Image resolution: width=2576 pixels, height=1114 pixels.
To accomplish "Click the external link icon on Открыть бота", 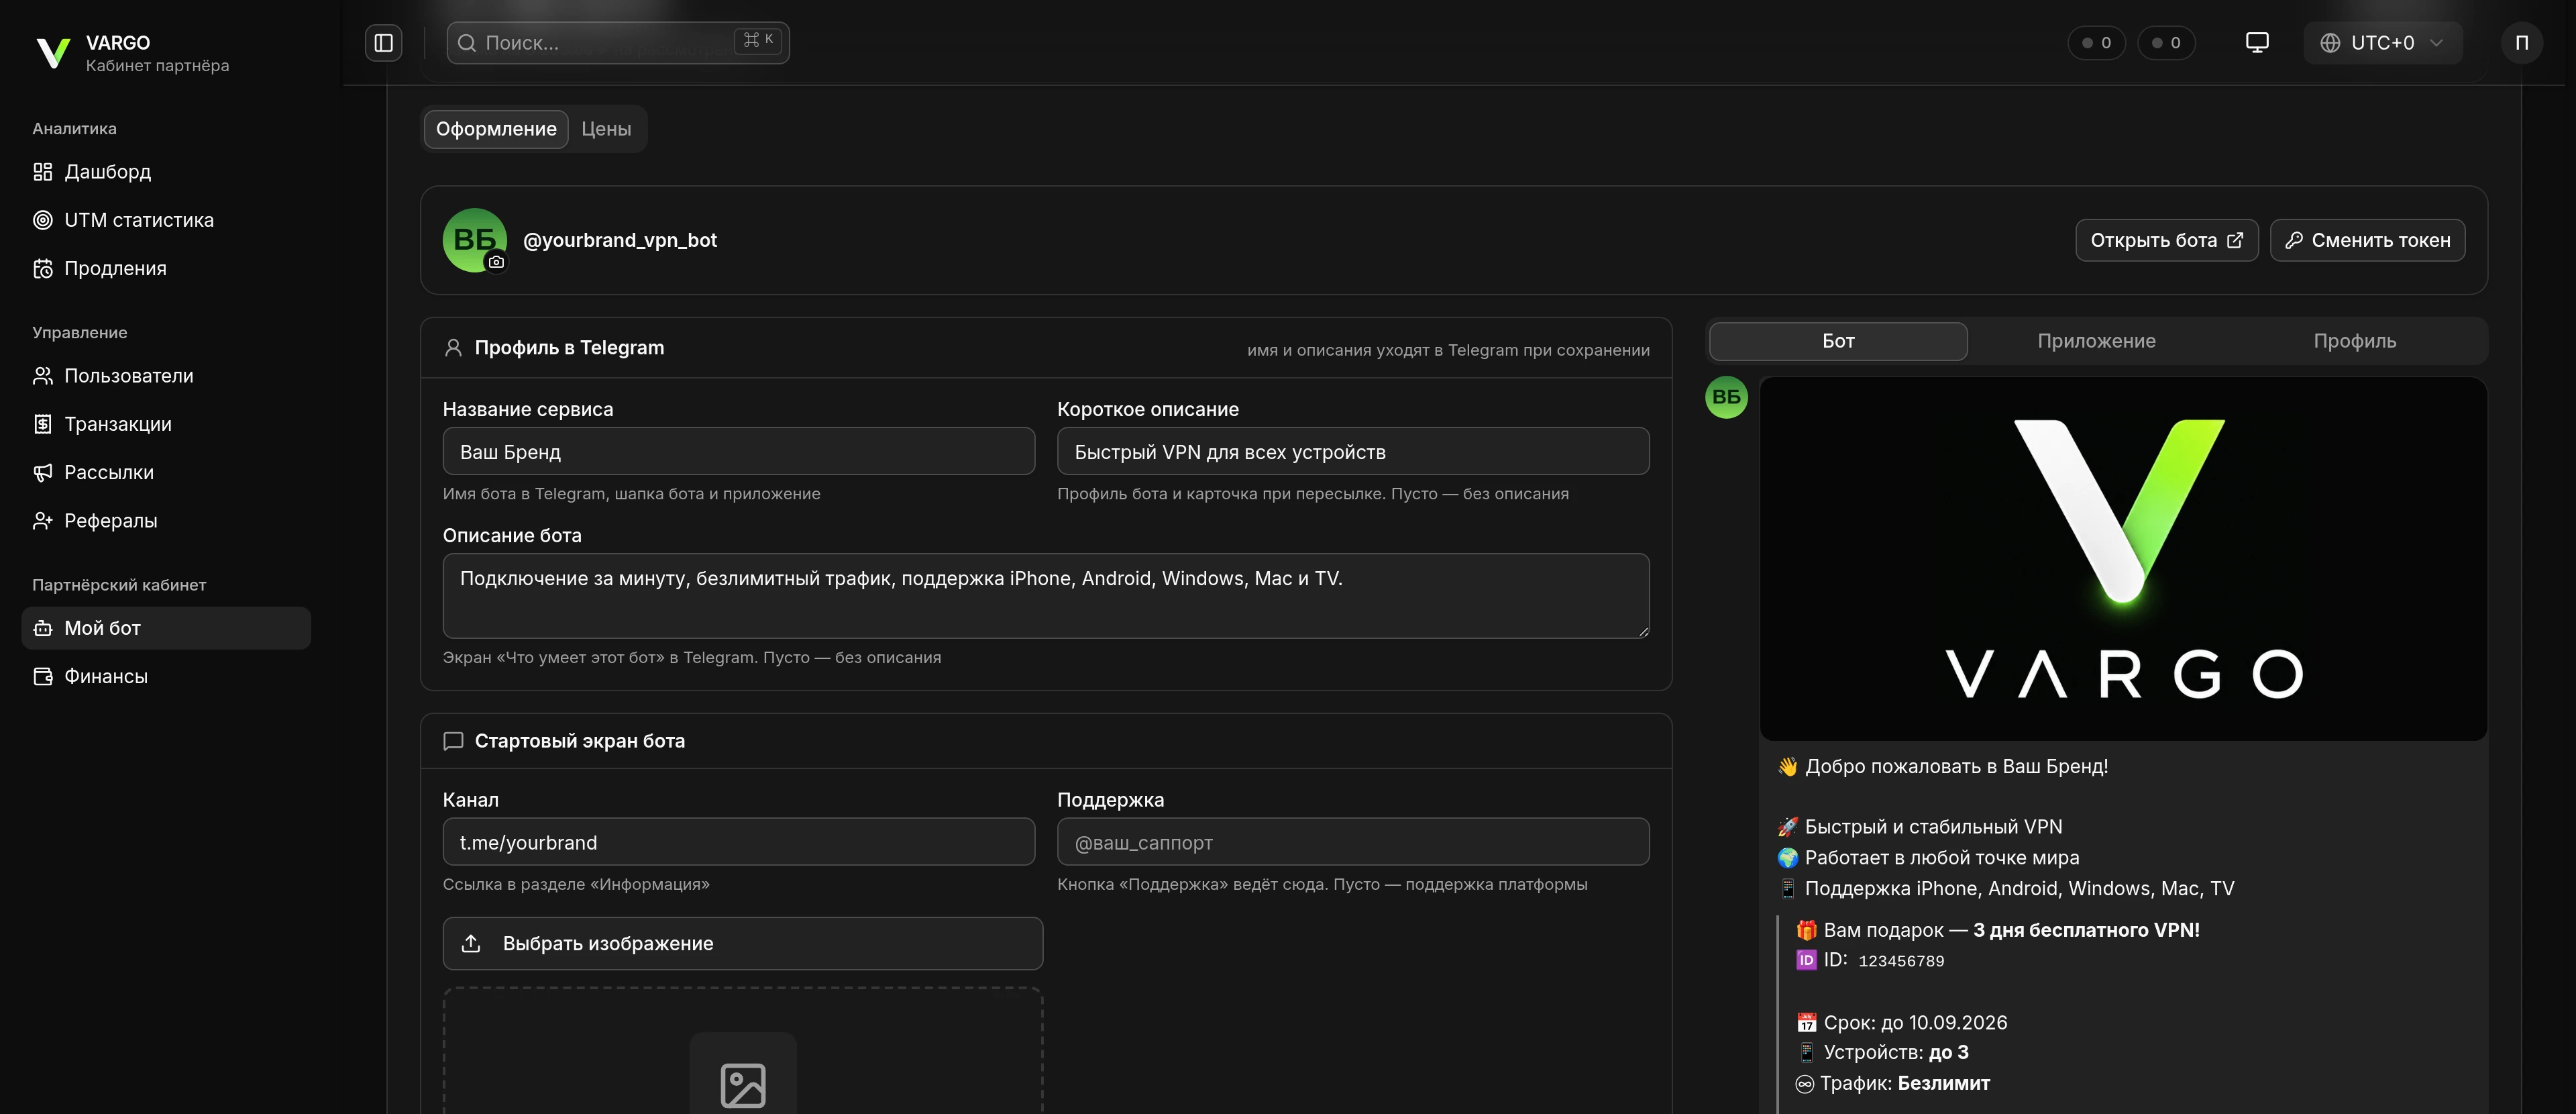I will pyautogui.click(x=2235, y=240).
